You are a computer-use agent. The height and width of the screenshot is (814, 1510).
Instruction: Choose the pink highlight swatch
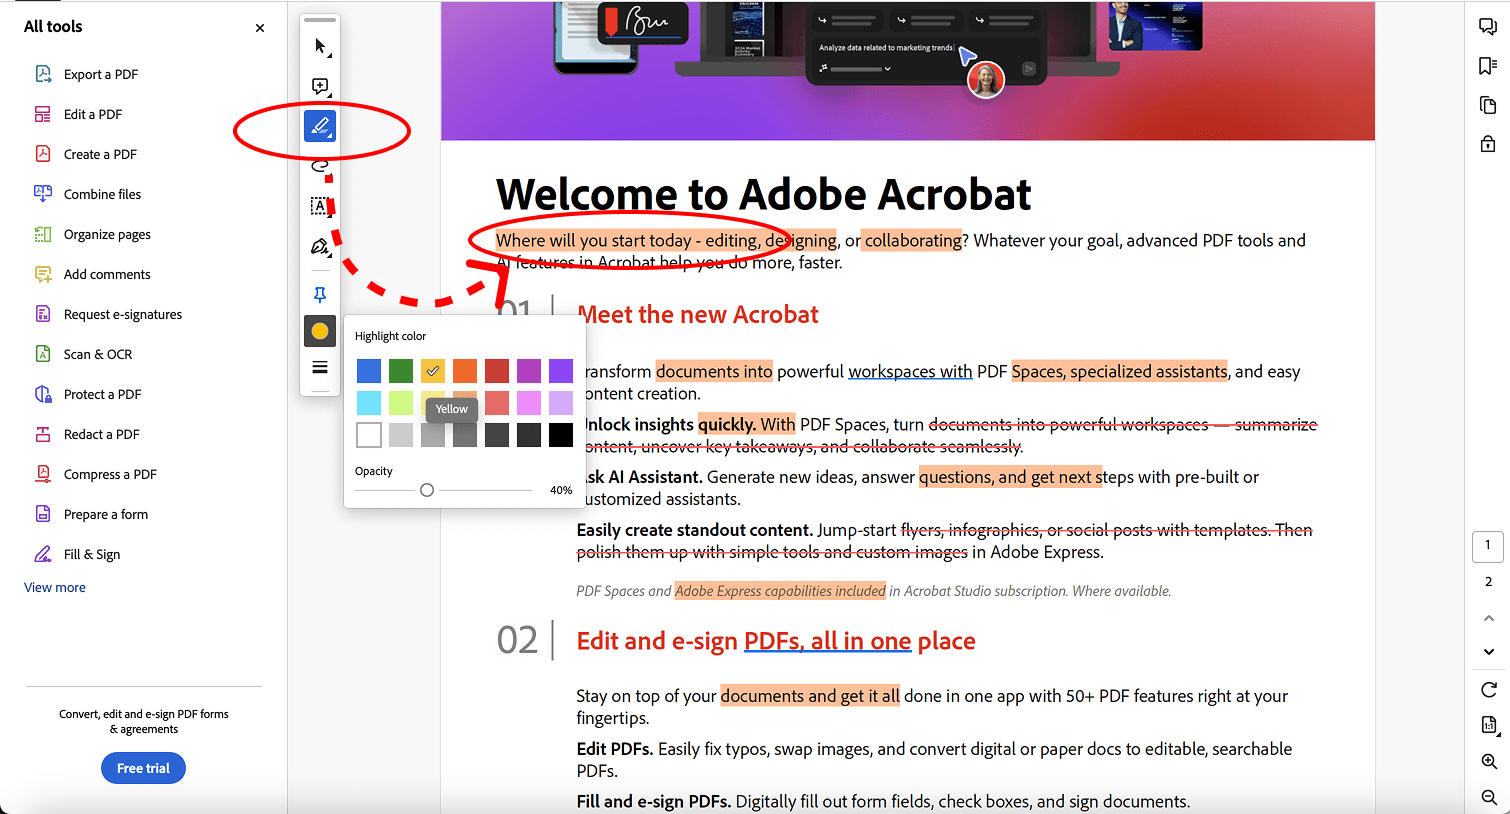tap(529, 403)
